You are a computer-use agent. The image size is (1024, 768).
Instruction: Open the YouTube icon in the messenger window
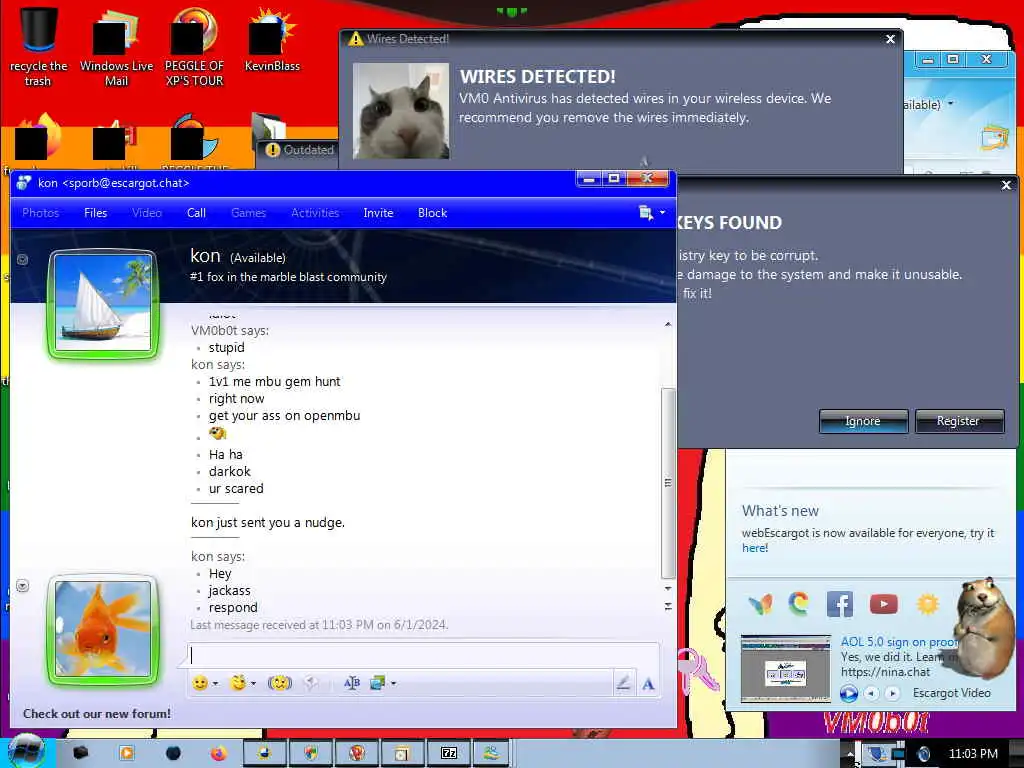(x=884, y=604)
